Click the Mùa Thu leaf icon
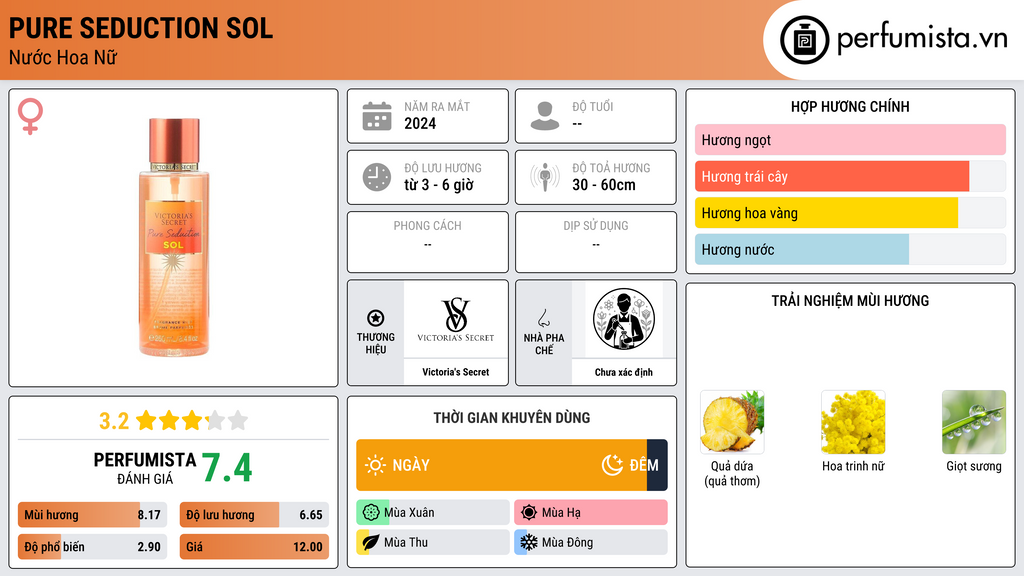Image resolution: width=1024 pixels, height=576 pixels. click(371, 542)
